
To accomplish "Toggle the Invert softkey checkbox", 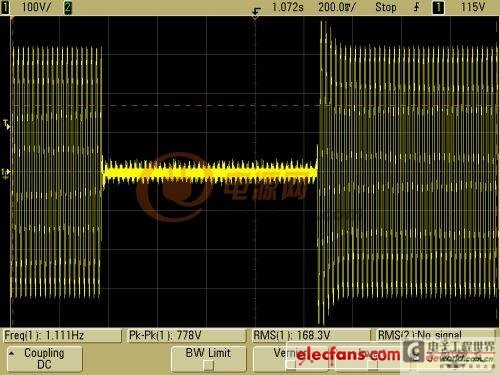I will pos(373,366).
